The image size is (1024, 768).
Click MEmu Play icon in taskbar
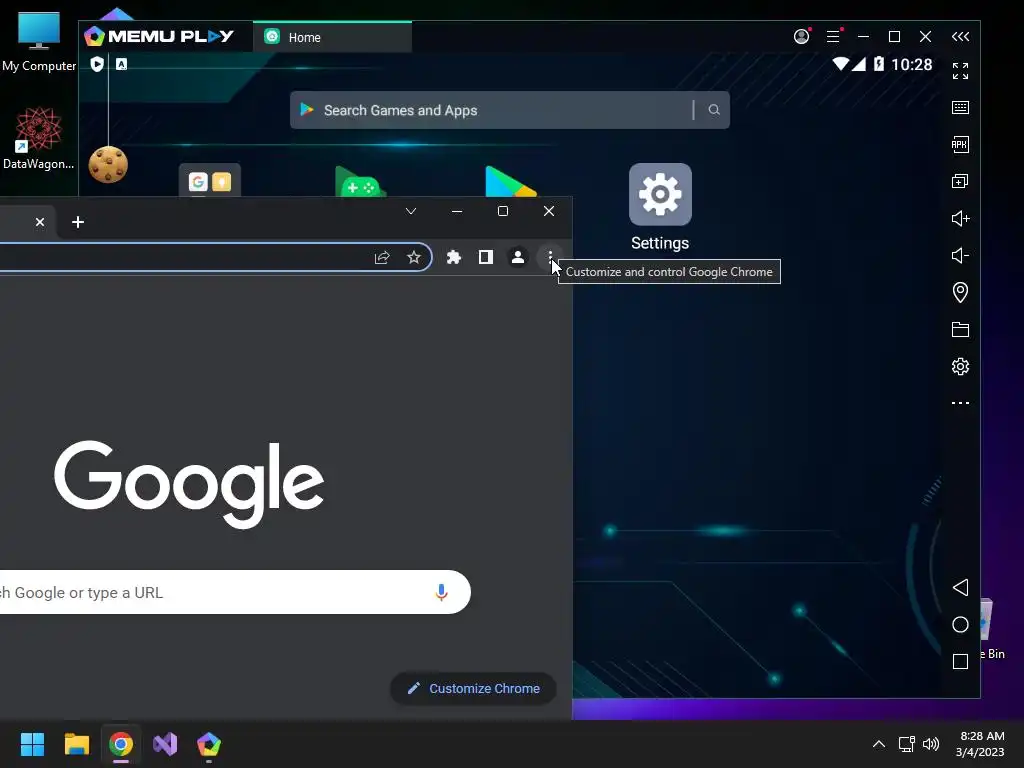209,744
